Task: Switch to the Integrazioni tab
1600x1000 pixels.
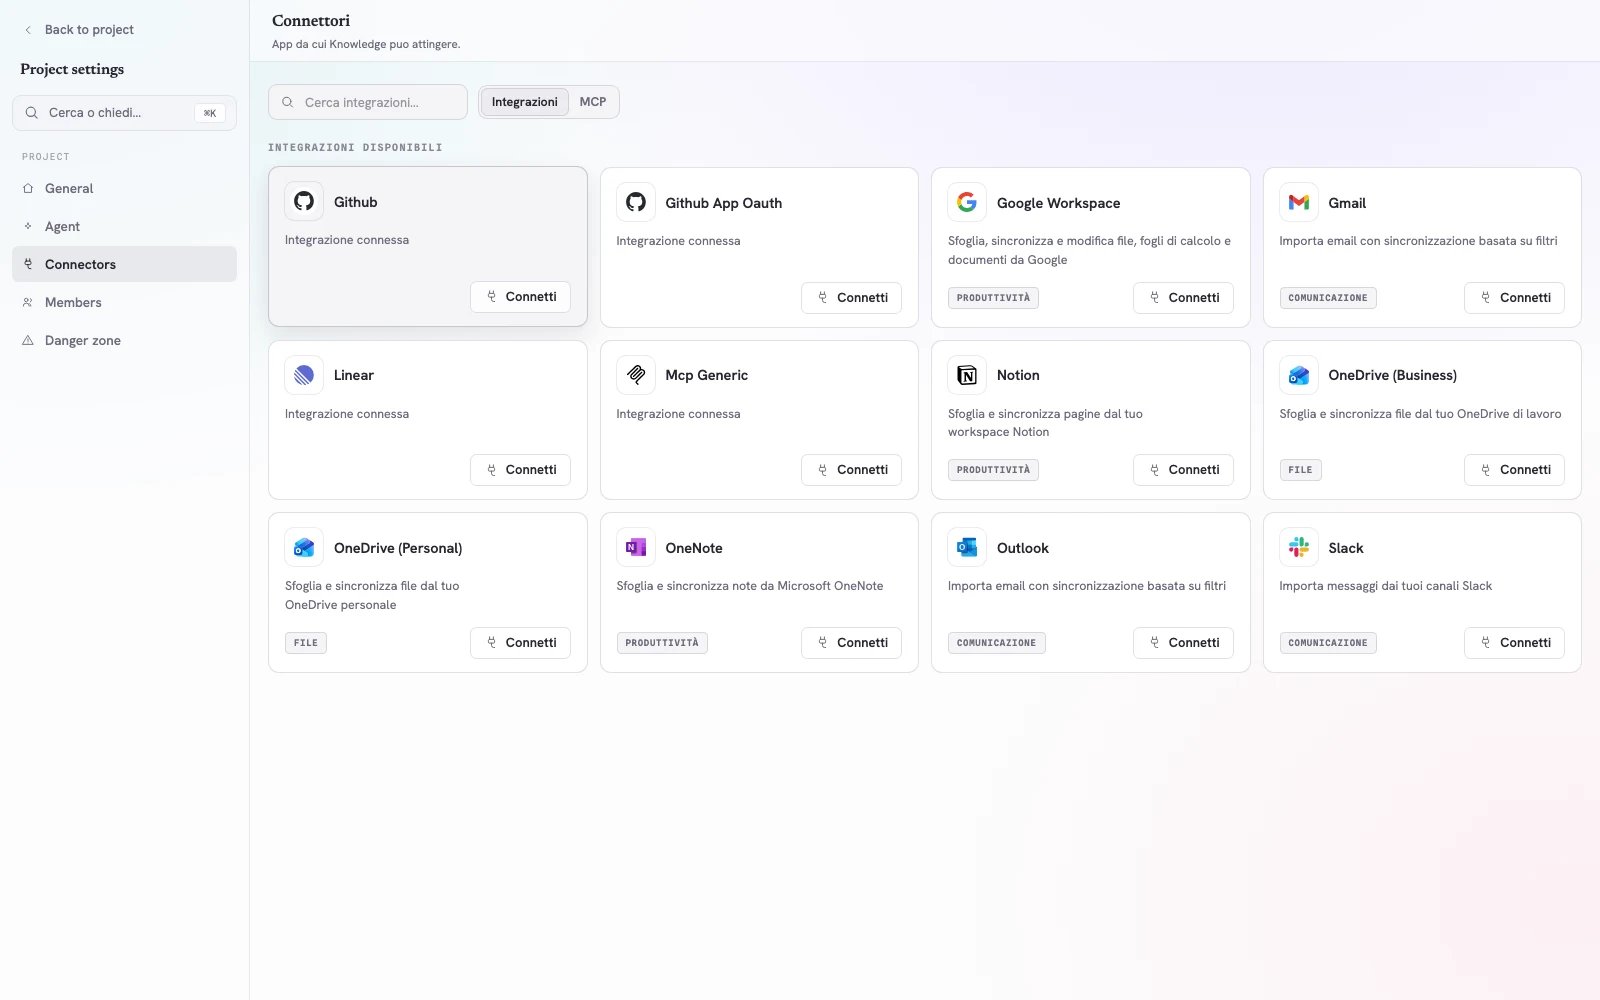Action: click(x=525, y=102)
